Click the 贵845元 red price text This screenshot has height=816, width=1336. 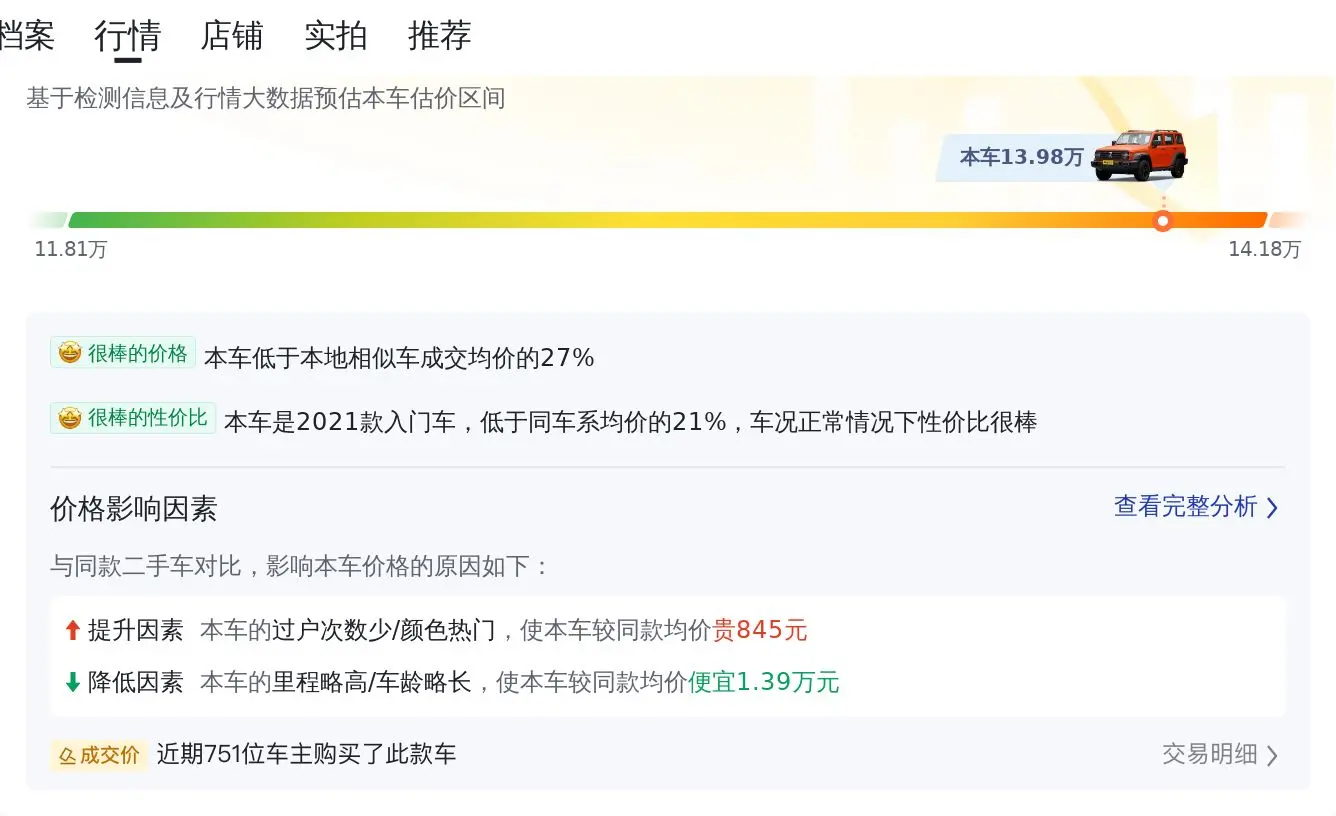(760, 630)
